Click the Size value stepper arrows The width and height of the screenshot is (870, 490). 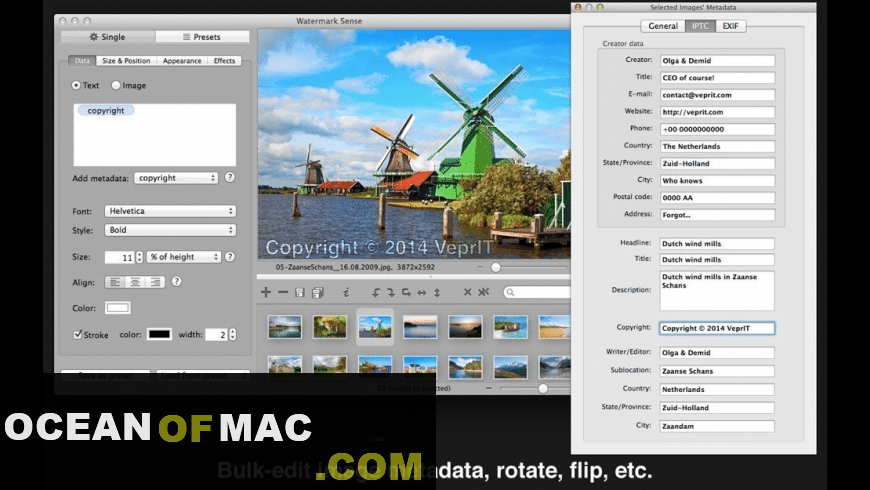[139, 257]
